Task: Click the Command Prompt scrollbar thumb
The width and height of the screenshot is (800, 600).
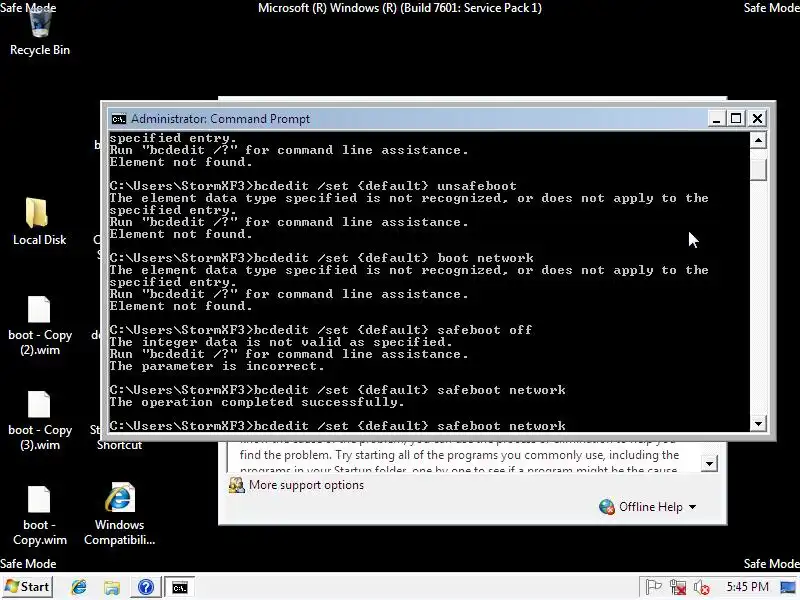Action: click(758, 169)
